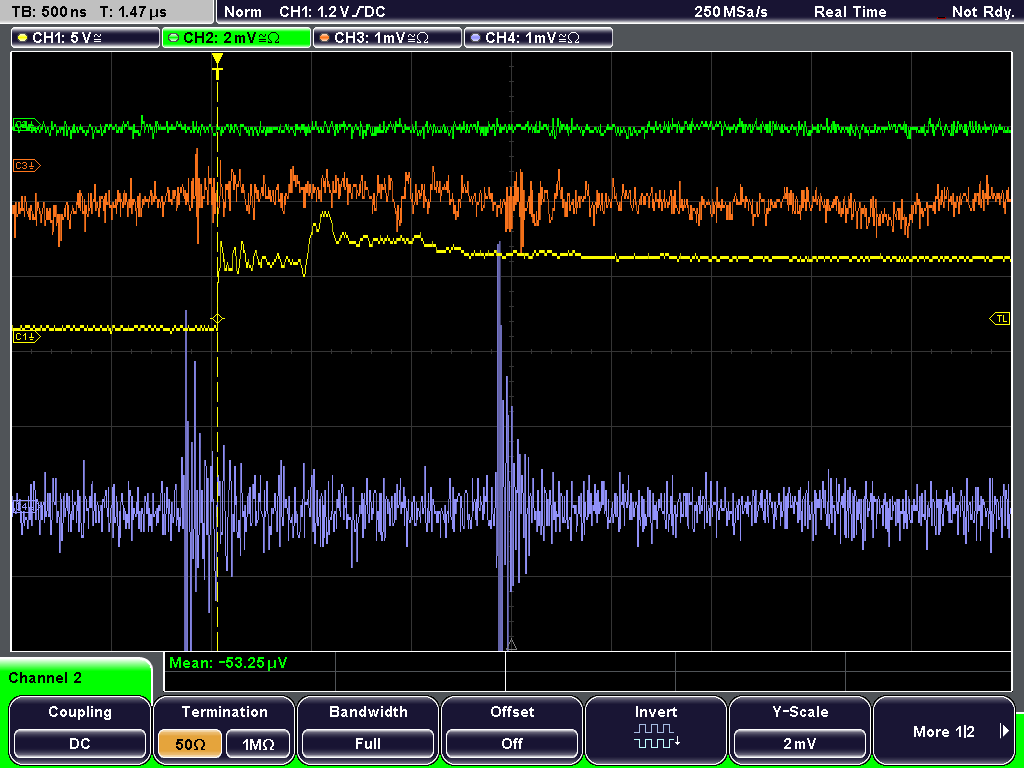Screen dimensions: 1024x768
Task: Click the purple CH4 color dot
Action: [x=475, y=38]
